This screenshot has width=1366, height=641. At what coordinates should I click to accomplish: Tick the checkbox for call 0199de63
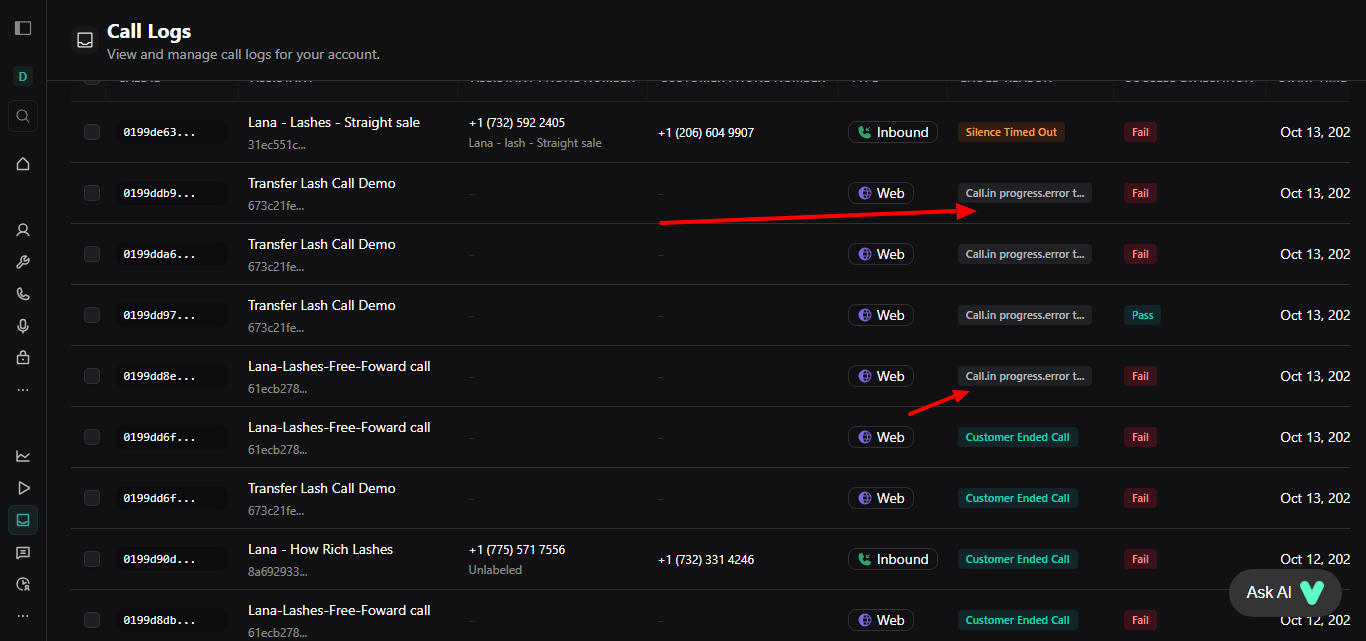point(92,132)
